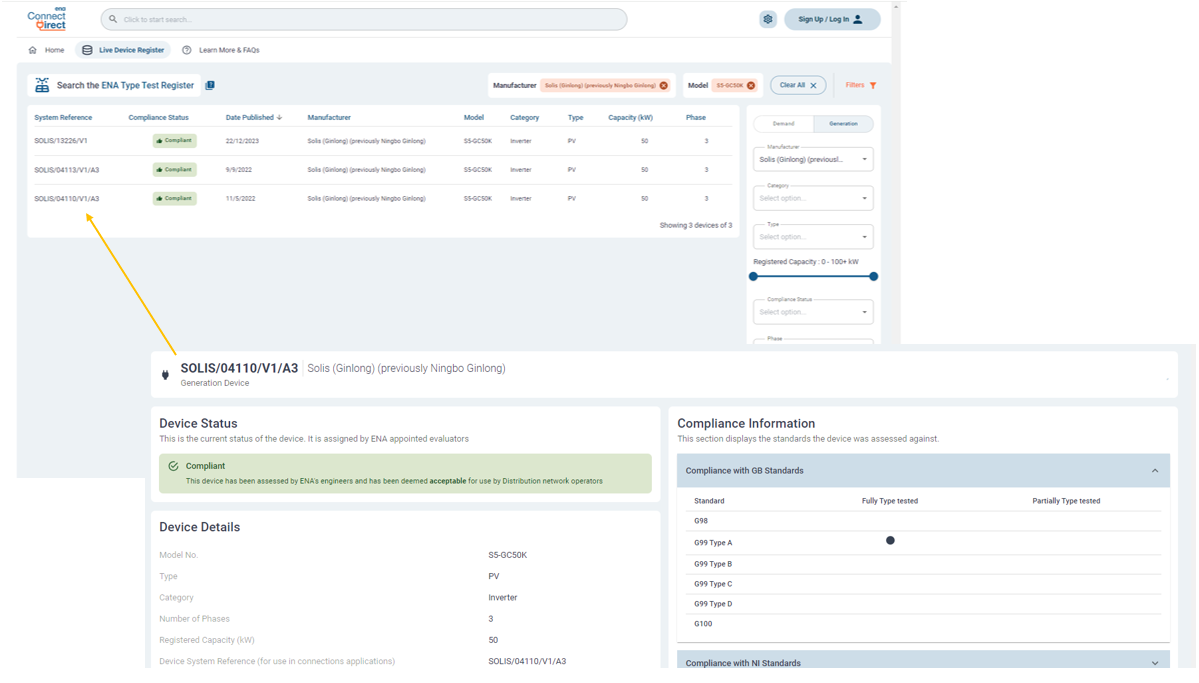The height and width of the screenshot is (683, 1199).
Task: Click the user icon in Sign Up button
Action: click(858, 19)
